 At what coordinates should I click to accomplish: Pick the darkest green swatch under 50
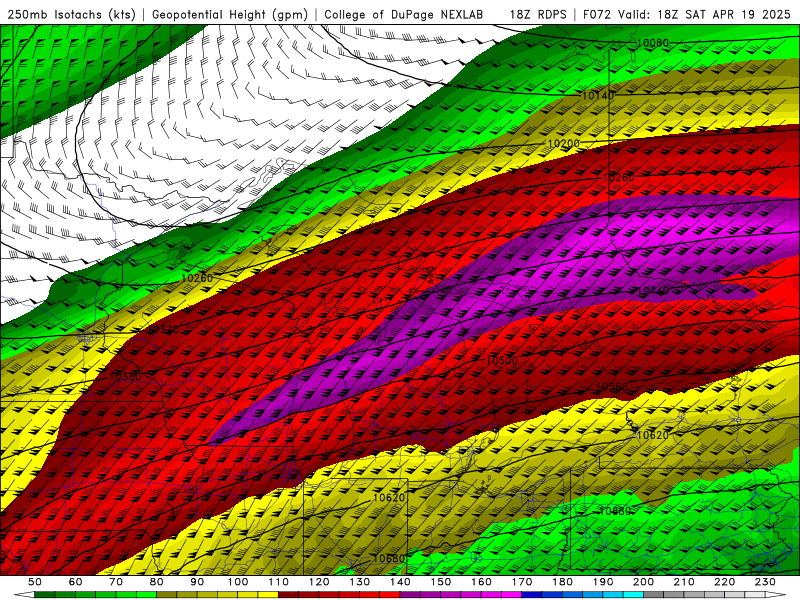[x=45, y=595]
